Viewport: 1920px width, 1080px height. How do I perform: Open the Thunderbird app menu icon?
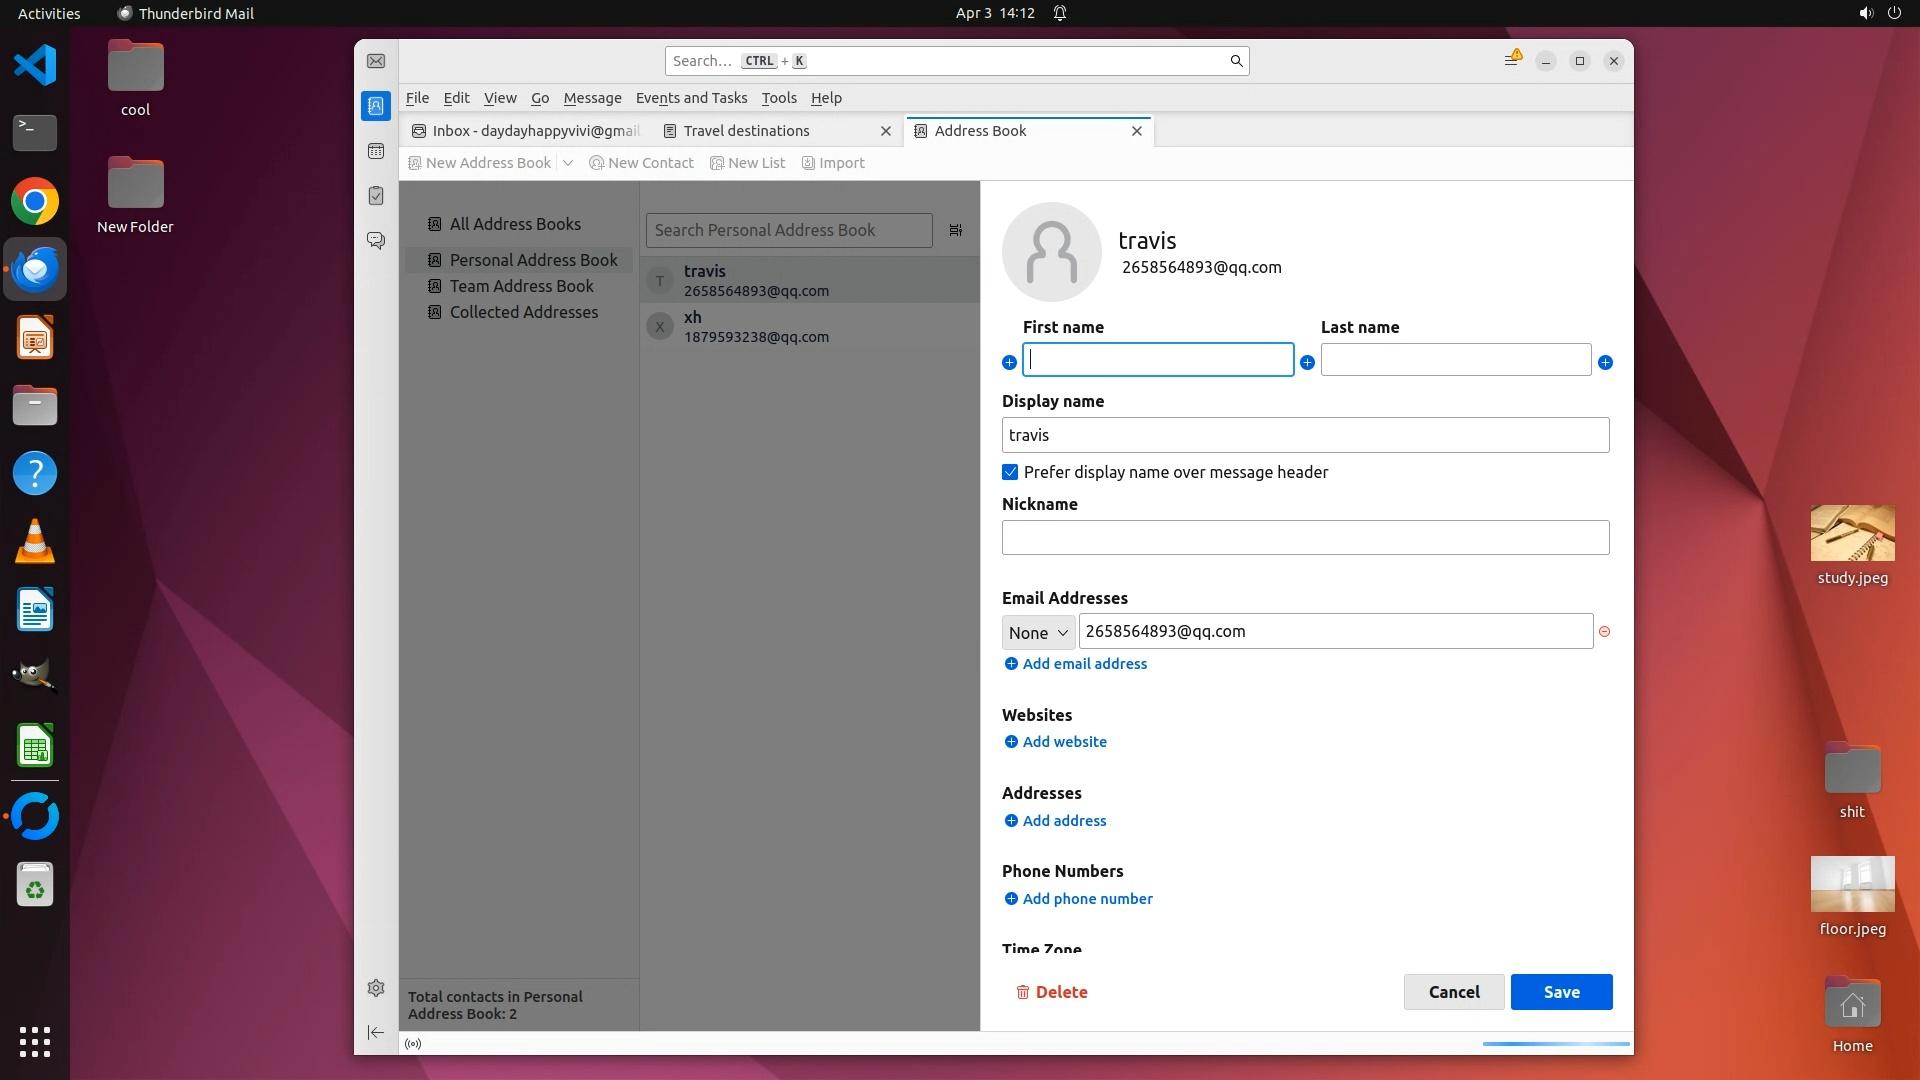(x=1511, y=61)
